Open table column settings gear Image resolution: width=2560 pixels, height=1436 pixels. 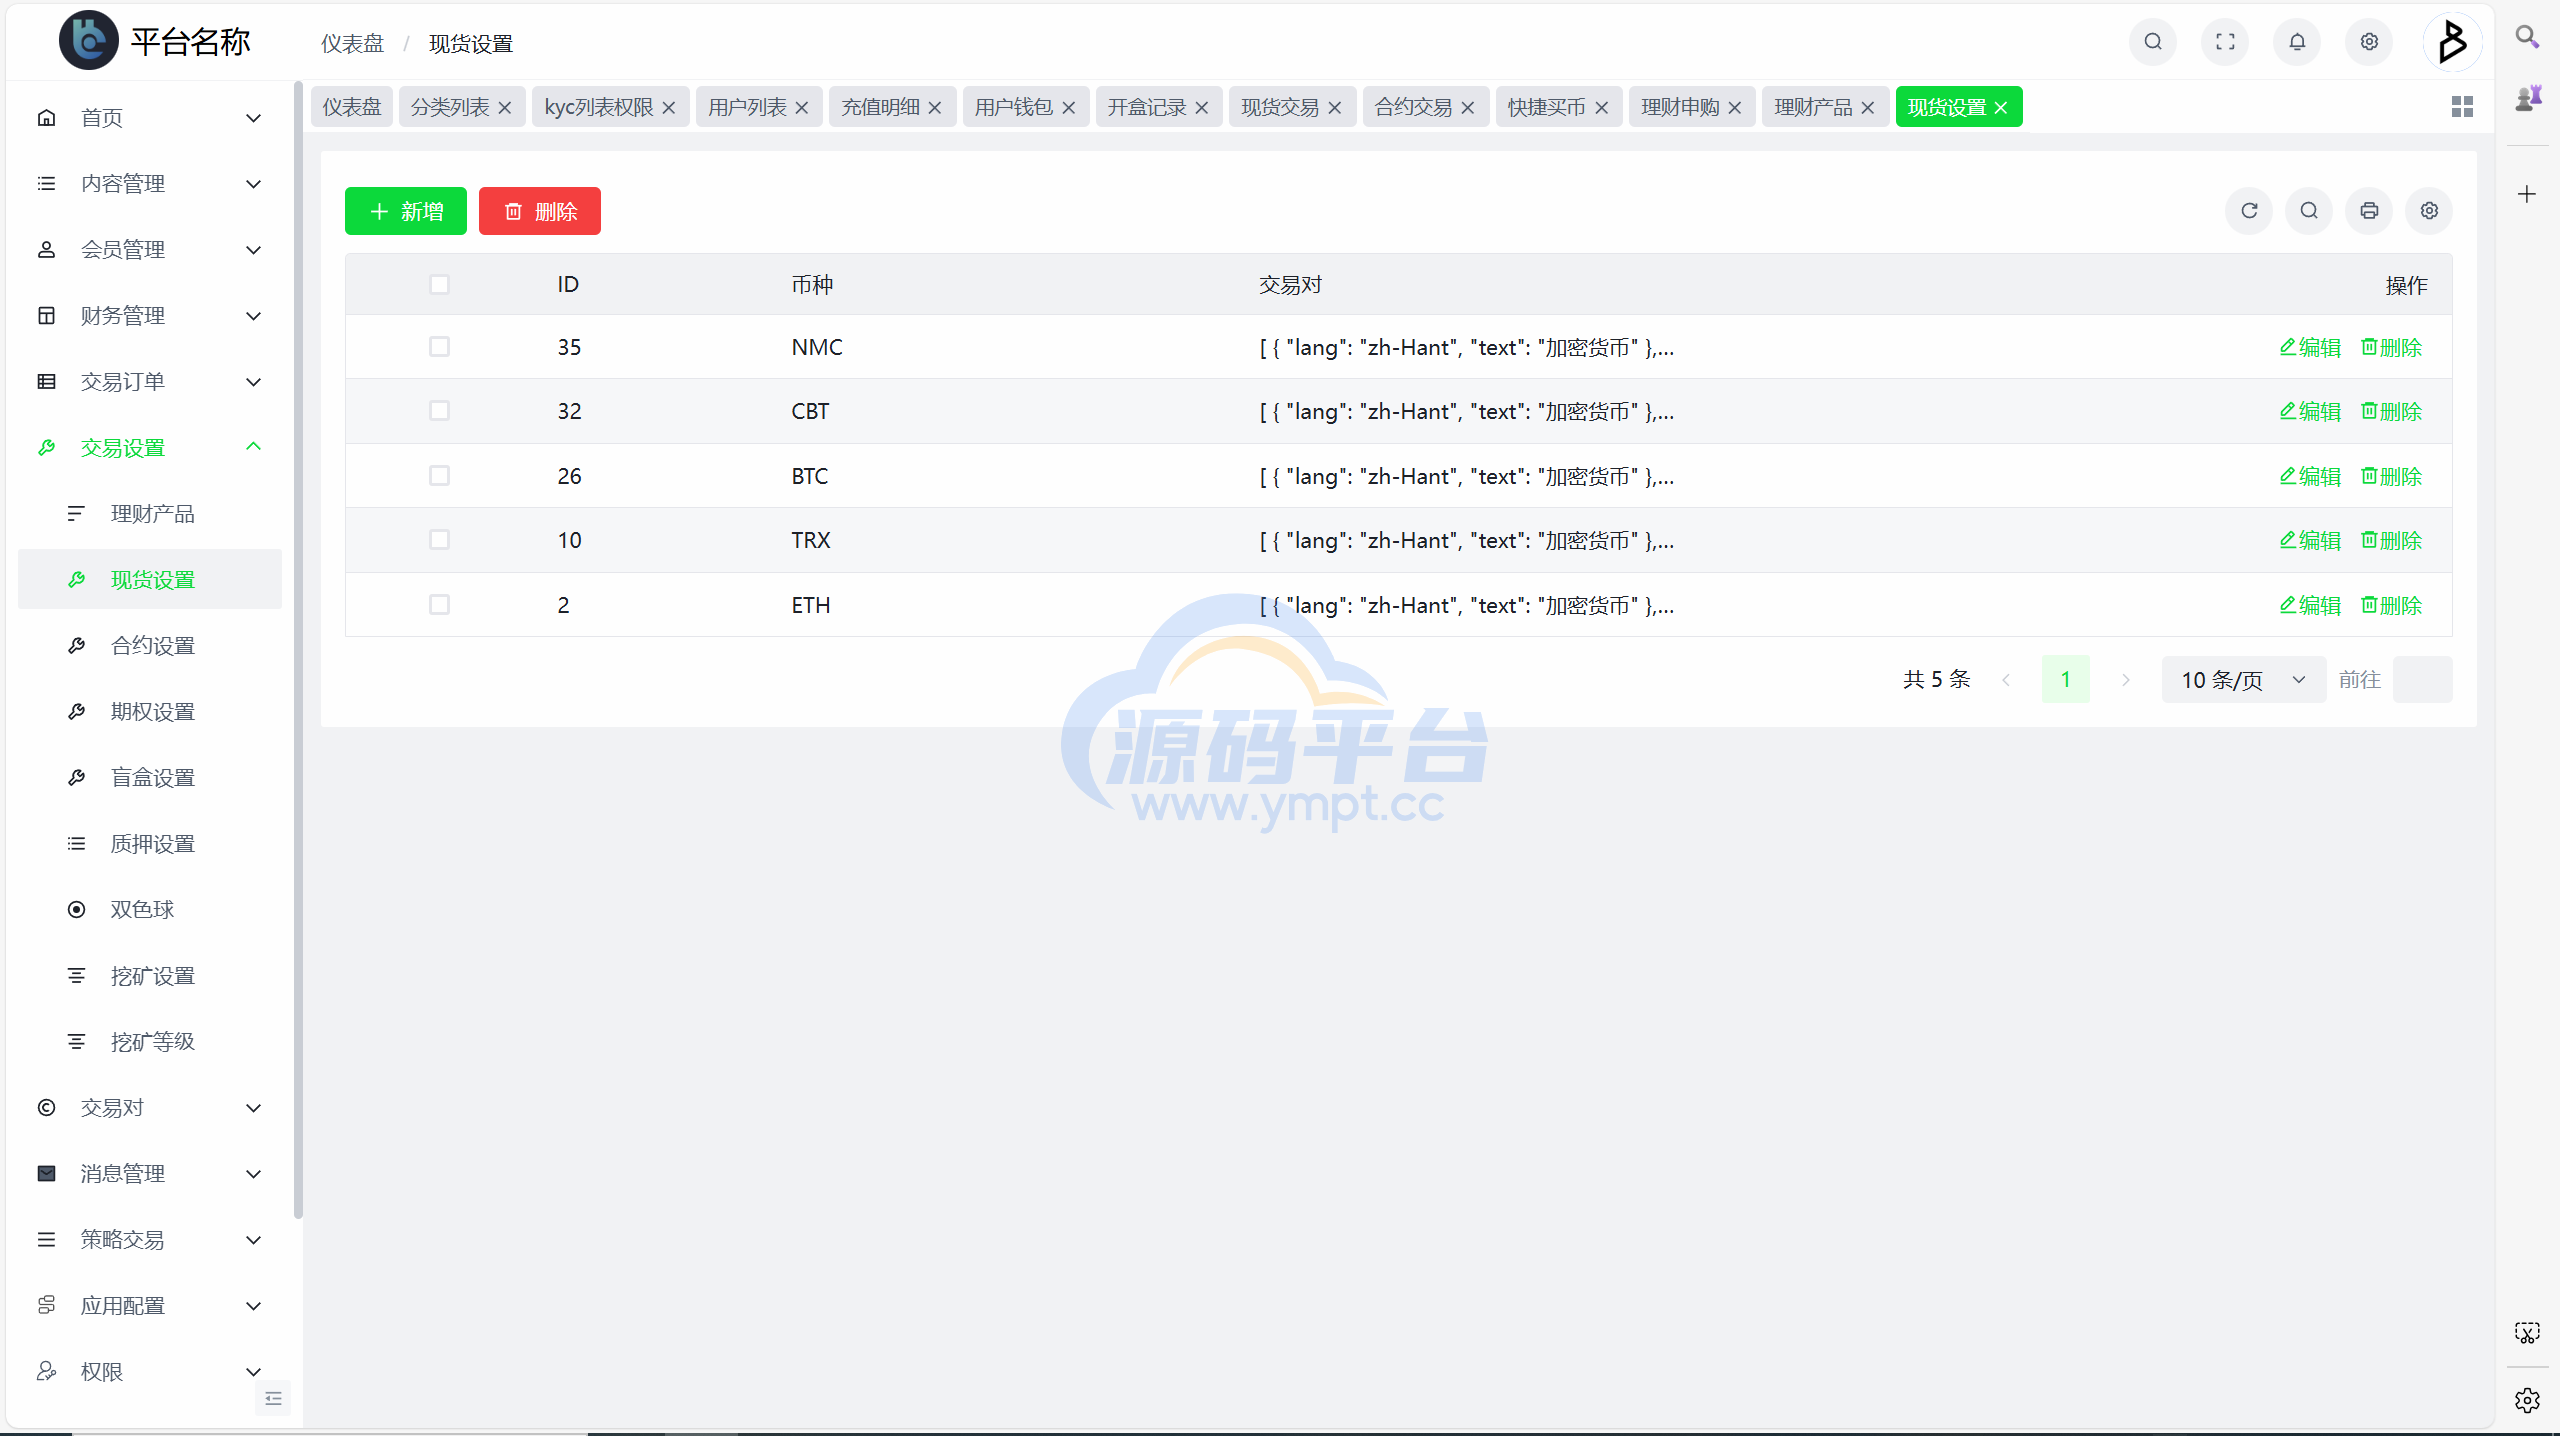coord(2429,211)
